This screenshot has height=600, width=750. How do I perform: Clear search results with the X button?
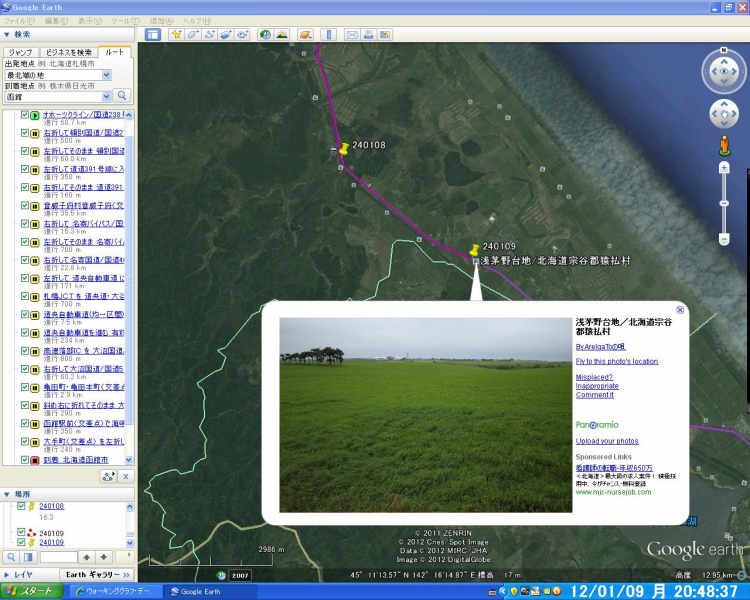click(126, 476)
